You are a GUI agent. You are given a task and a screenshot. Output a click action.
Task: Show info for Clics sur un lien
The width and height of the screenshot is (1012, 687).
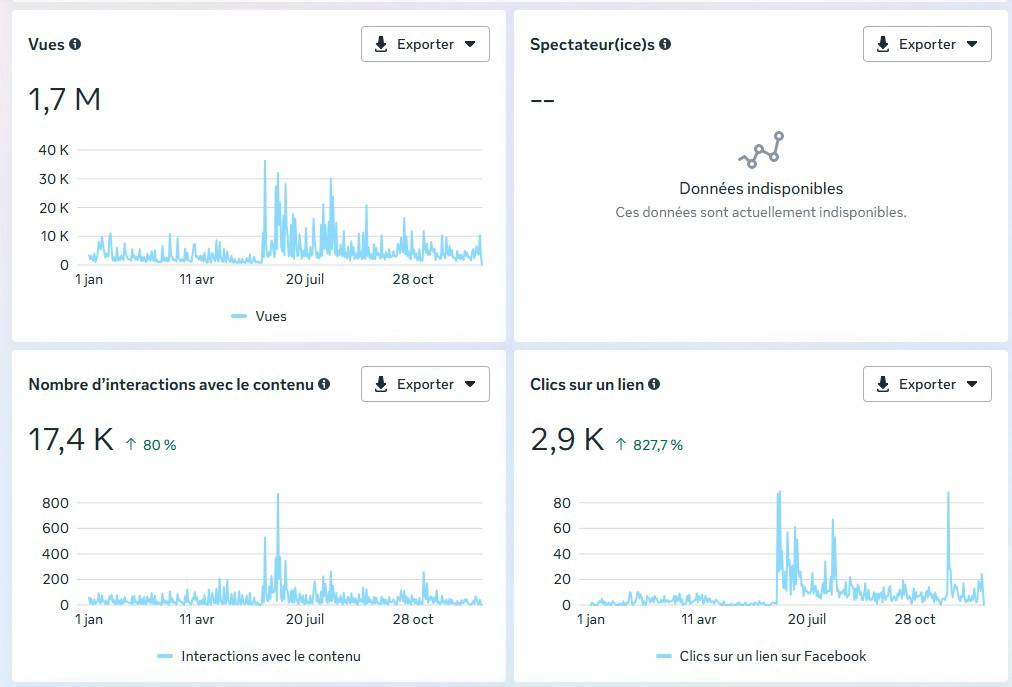[x=654, y=384]
